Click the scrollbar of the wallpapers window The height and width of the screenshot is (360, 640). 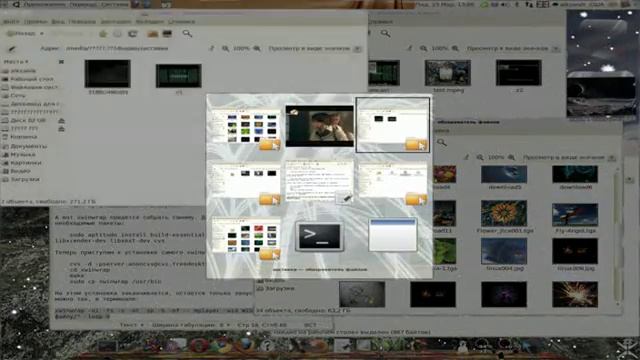pyautogui.click(x=618, y=237)
